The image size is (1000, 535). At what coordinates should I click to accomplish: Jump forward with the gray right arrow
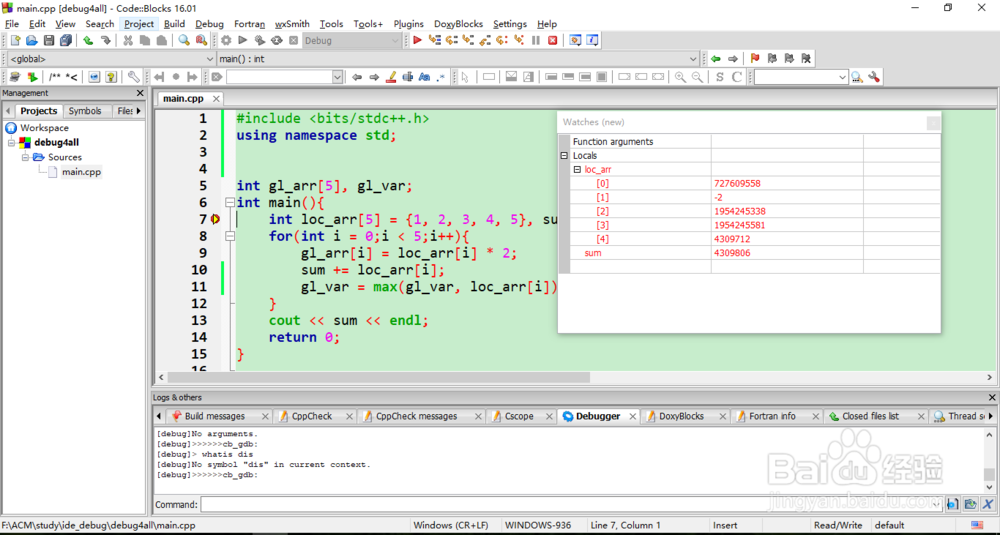click(x=733, y=59)
